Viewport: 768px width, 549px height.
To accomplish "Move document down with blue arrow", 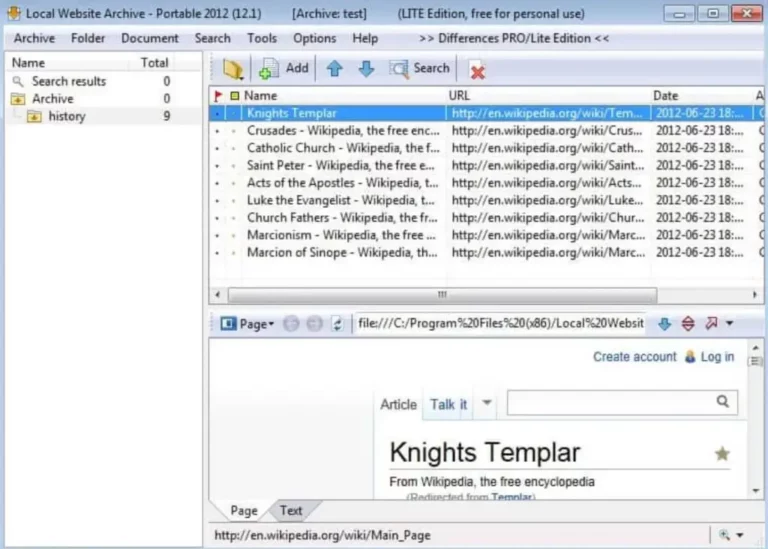I will pos(366,69).
